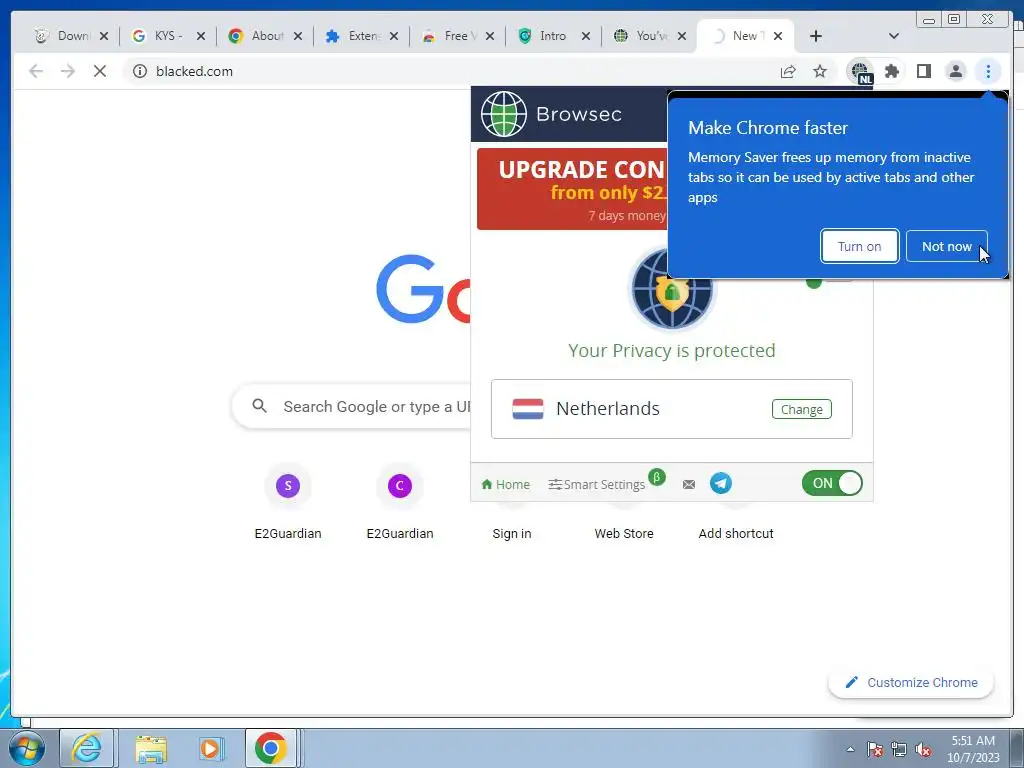Expand the tab search dropdown arrow

(x=894, y=36)
